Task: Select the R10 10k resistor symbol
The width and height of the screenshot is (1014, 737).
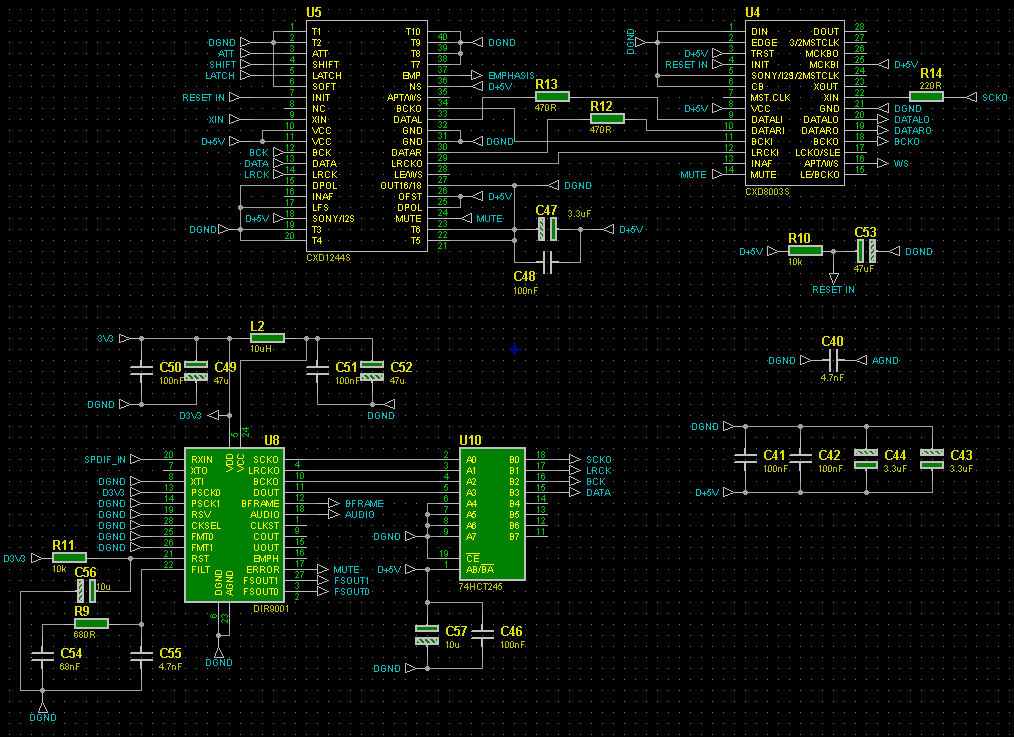Action: 805,251
